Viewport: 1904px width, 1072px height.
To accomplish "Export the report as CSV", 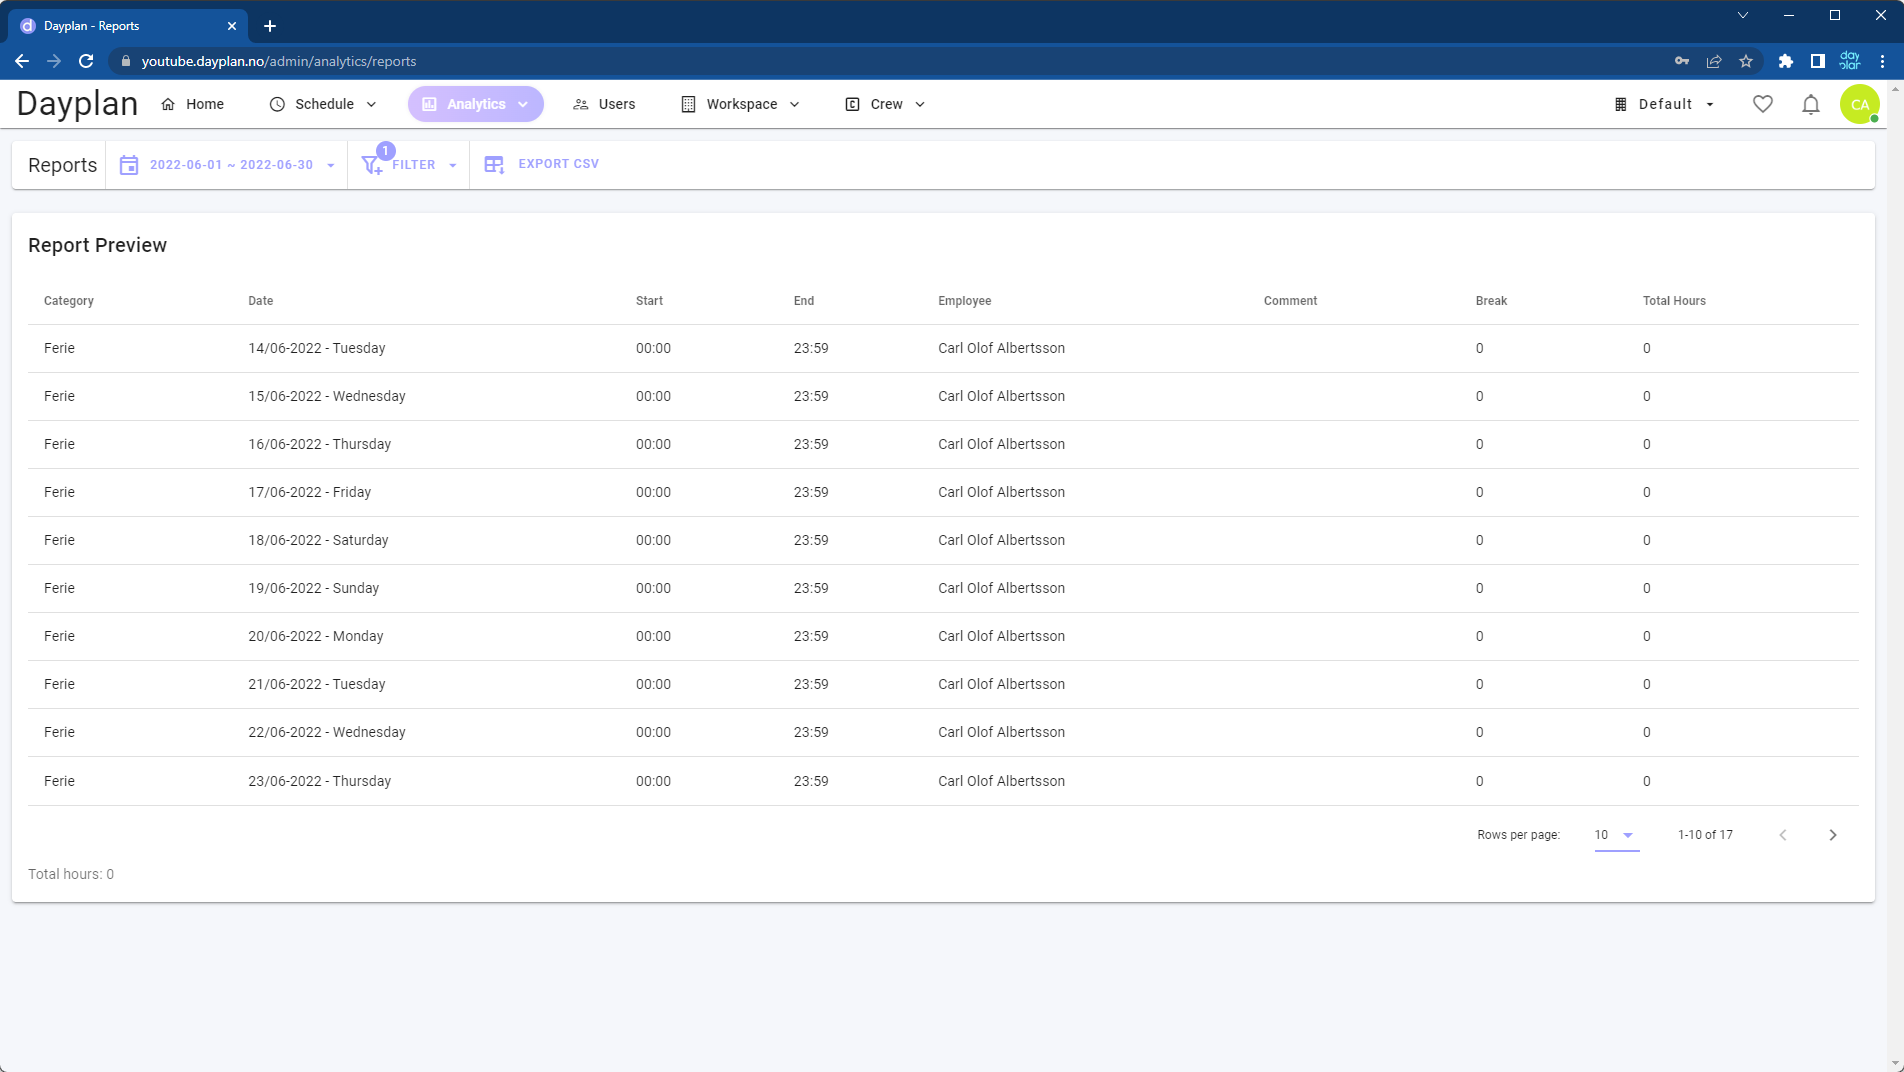I will click(542, 164).
